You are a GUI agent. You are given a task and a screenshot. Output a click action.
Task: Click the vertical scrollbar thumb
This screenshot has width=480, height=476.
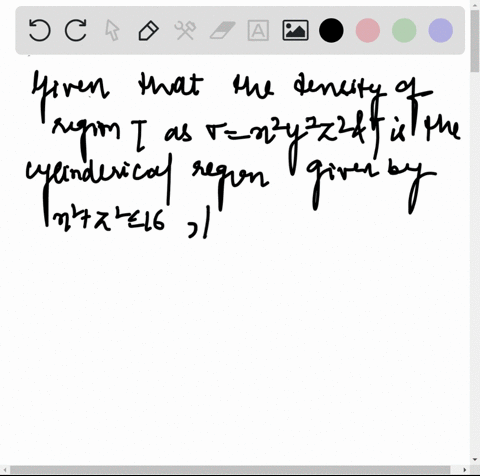[475, 41]
